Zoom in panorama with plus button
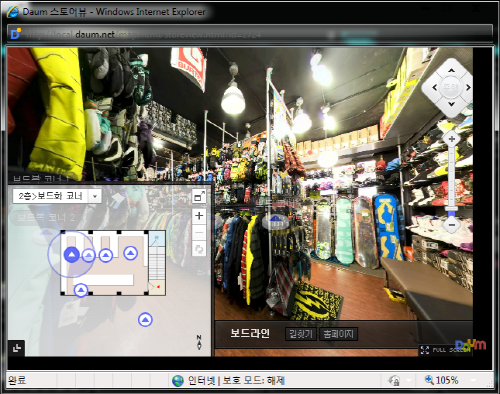The width and height of the screenshot is (500, 394). 452,139
